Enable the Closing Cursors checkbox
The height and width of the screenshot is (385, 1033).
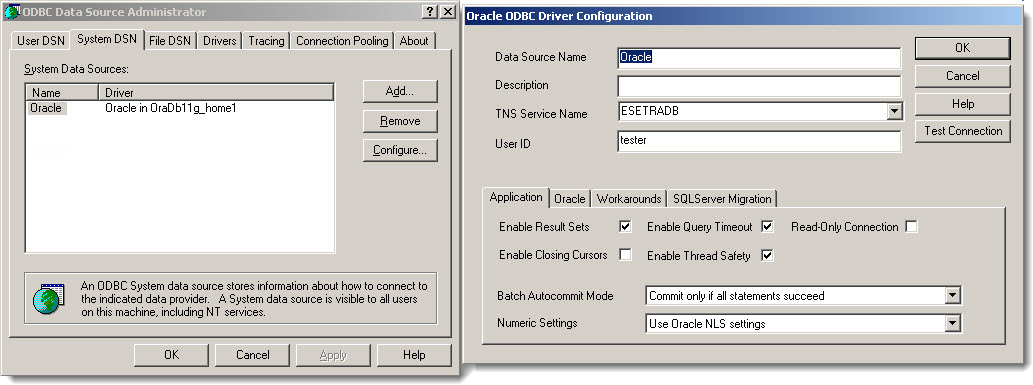click(x=625, y=255)
